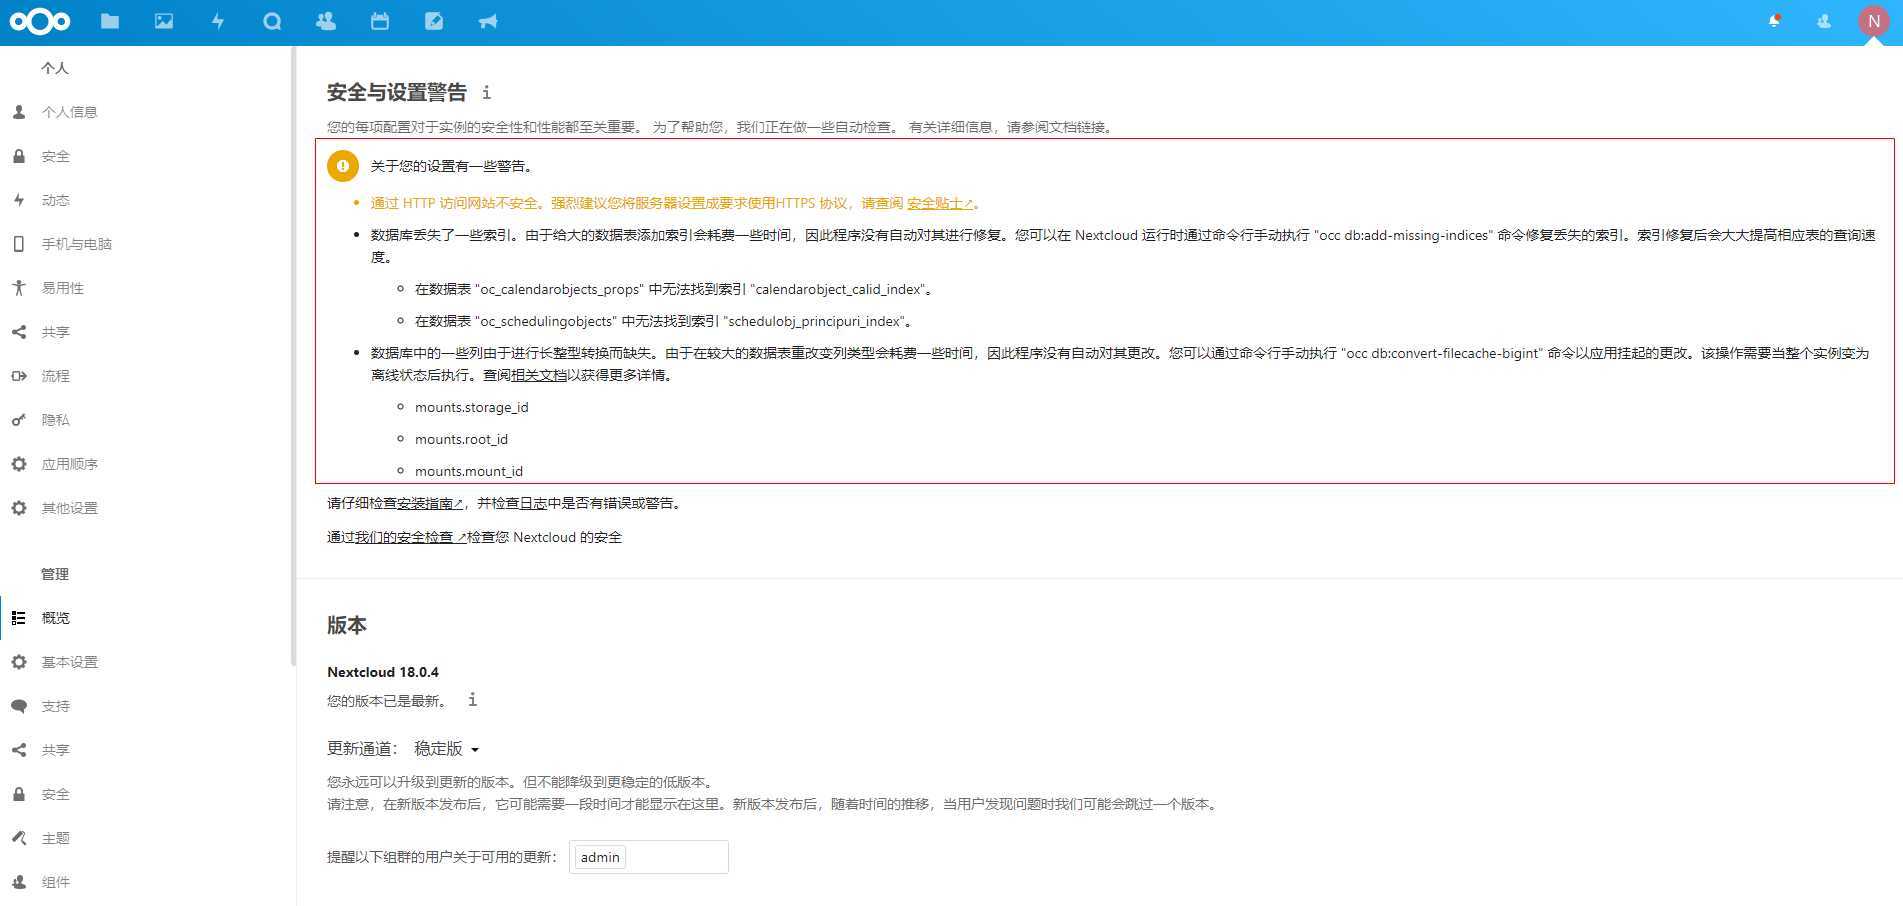Screen dimensions: 1903x906
Task: Open personal 共享 sharing settings
Action: coord(146,332)
